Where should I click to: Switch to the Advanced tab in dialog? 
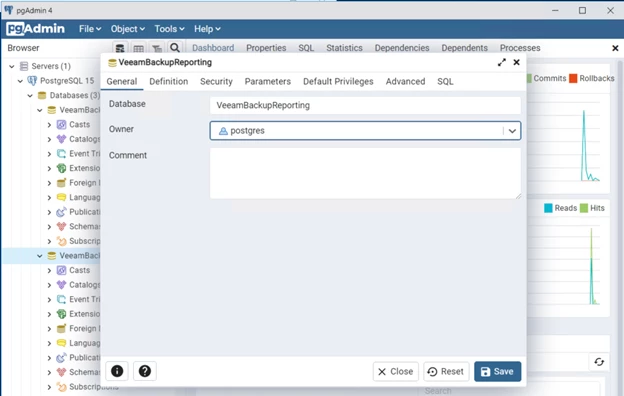[405, 82]
